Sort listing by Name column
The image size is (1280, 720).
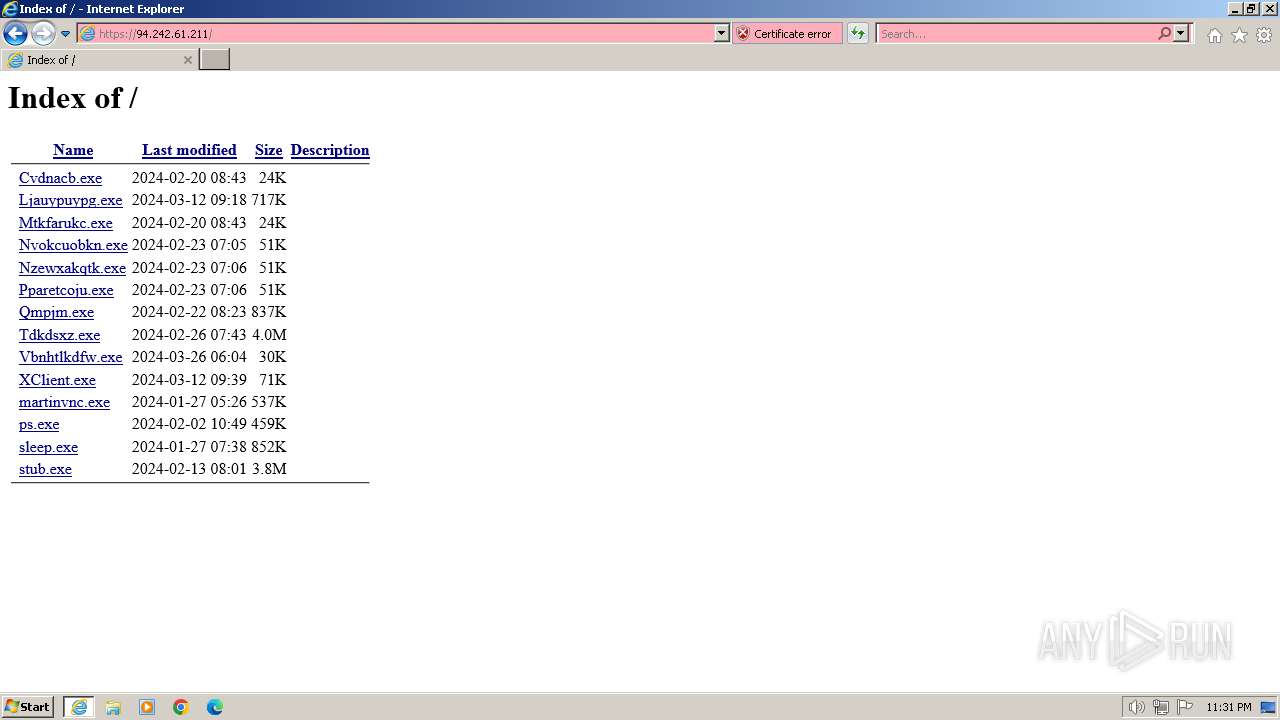tap(73, 150)
